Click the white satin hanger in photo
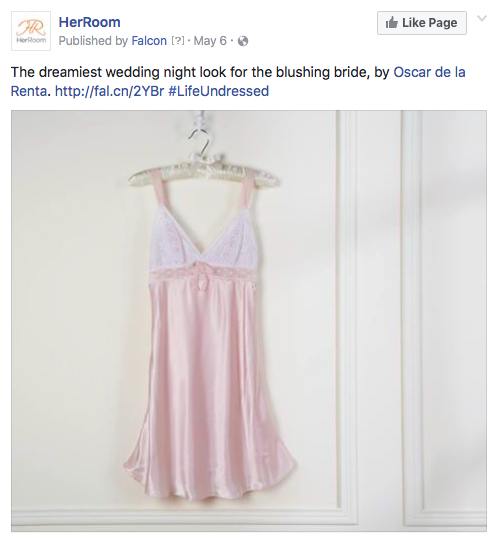The image size is (498, 543). click(x=204, y=168)
